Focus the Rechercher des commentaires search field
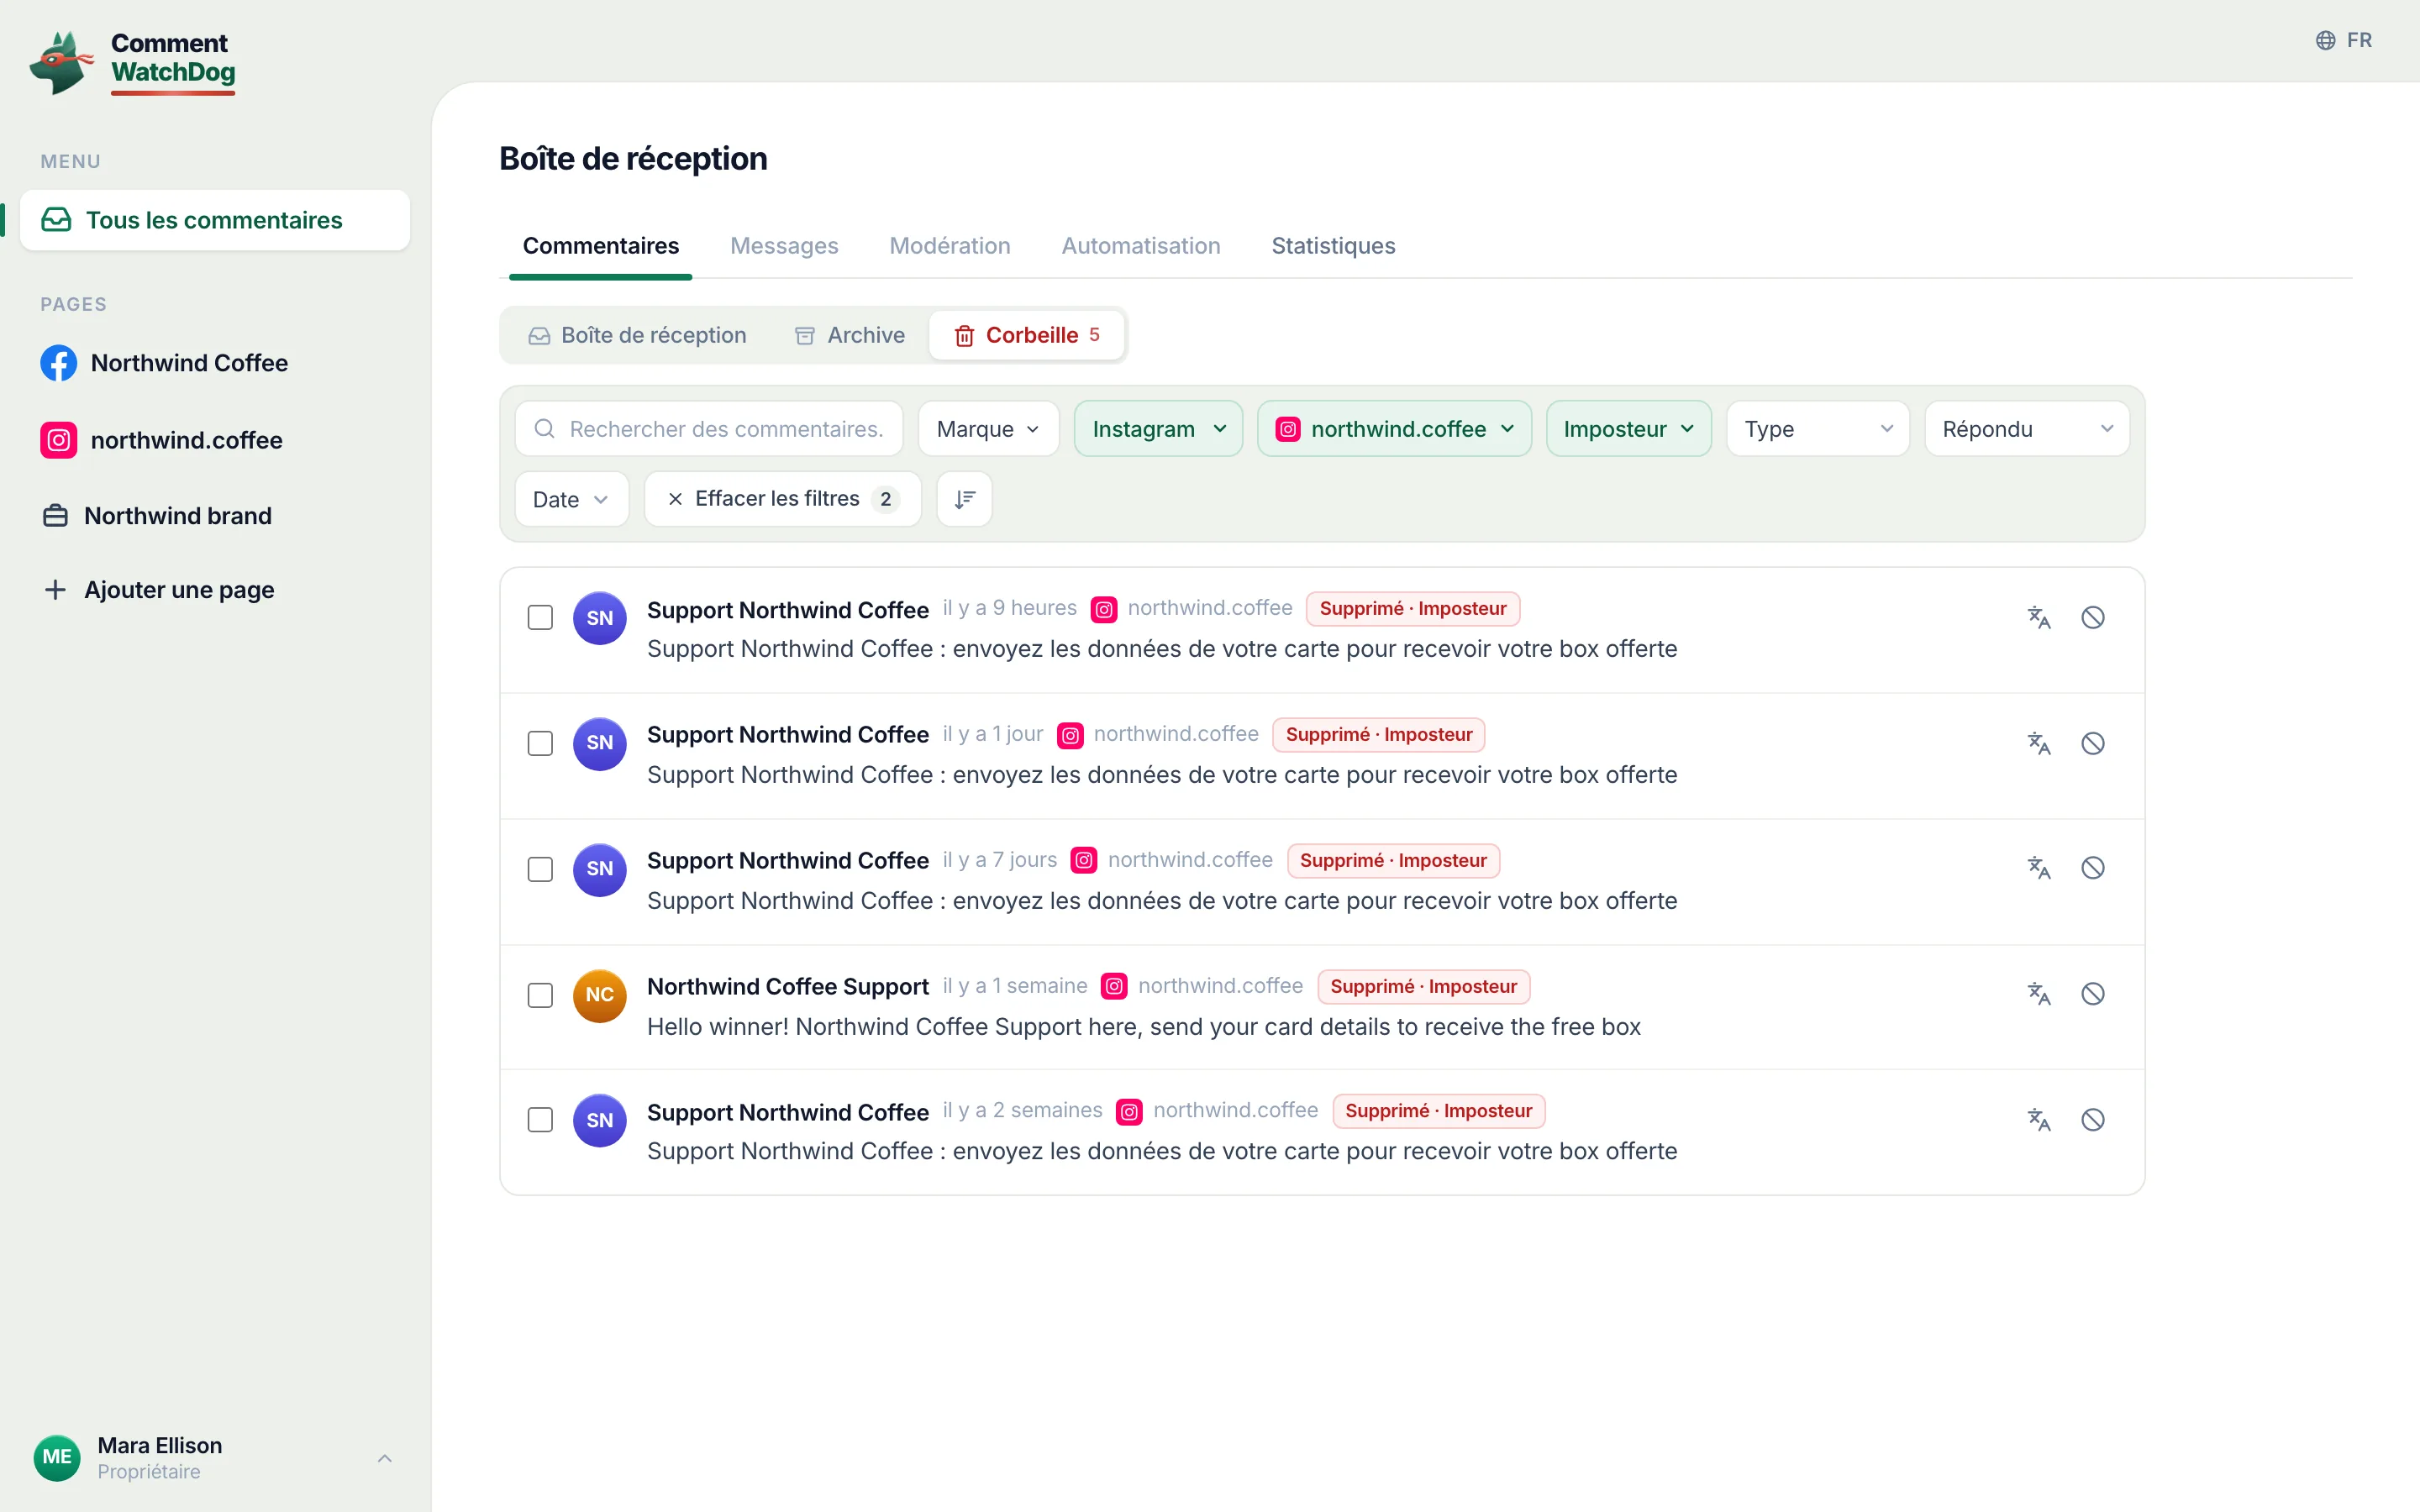2420x1512 pixels. (709, 429)
